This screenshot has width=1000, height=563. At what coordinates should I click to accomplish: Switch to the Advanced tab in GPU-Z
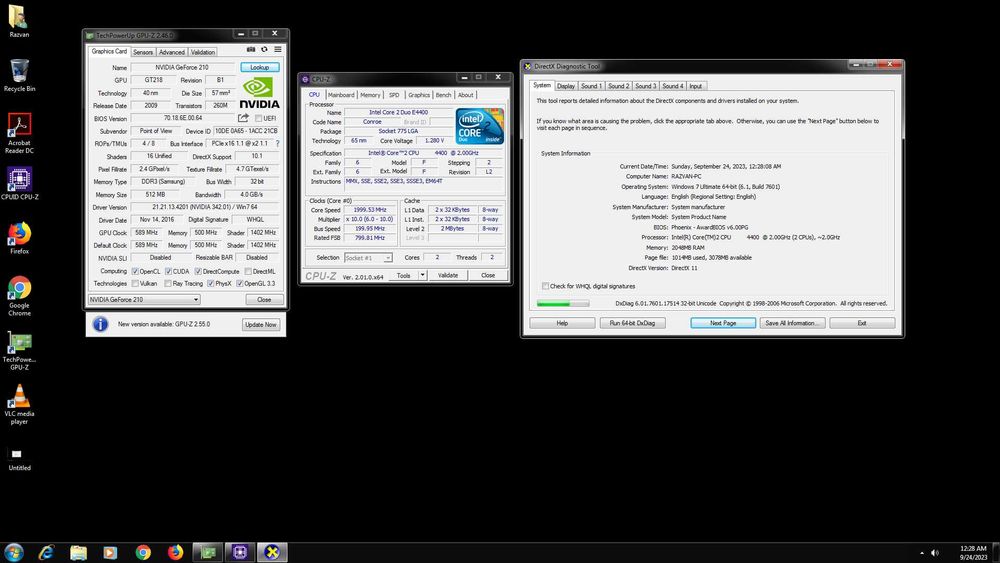[x=172, y=52]
